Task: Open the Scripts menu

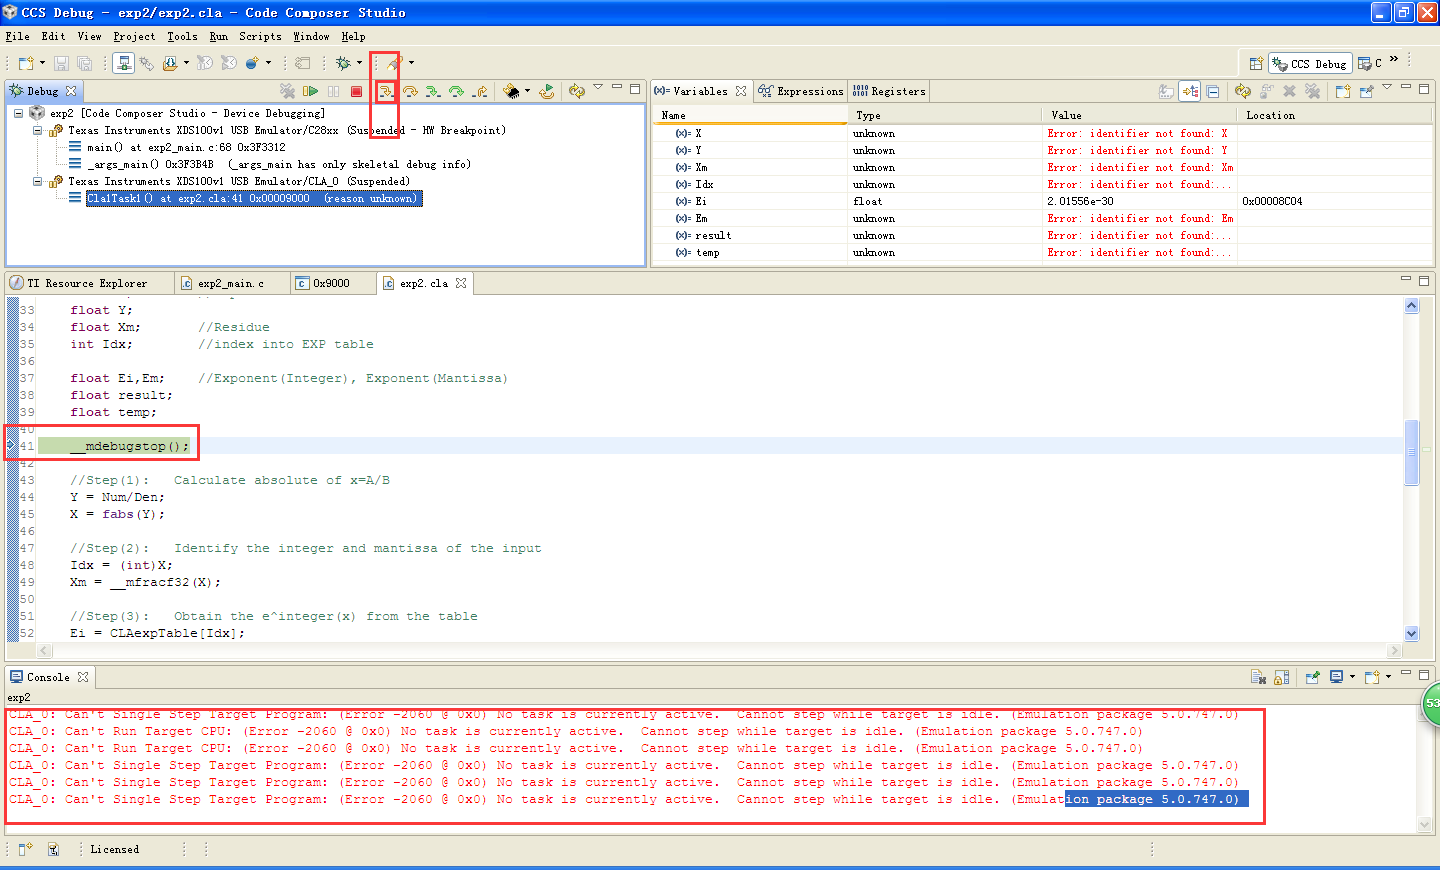Action: point(260,36)
